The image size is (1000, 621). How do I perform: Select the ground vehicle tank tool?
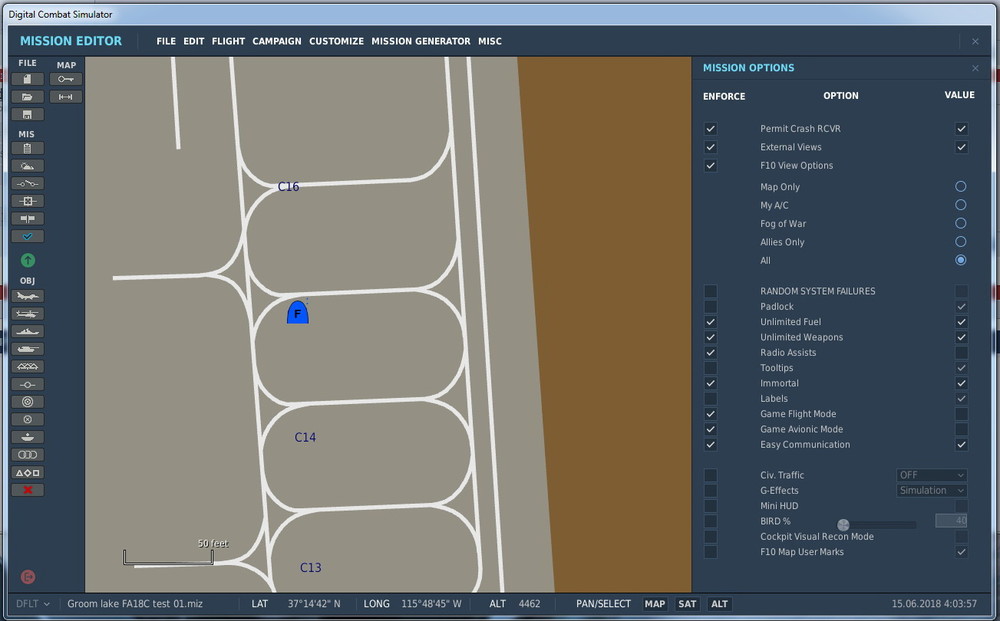click(27, 349)
